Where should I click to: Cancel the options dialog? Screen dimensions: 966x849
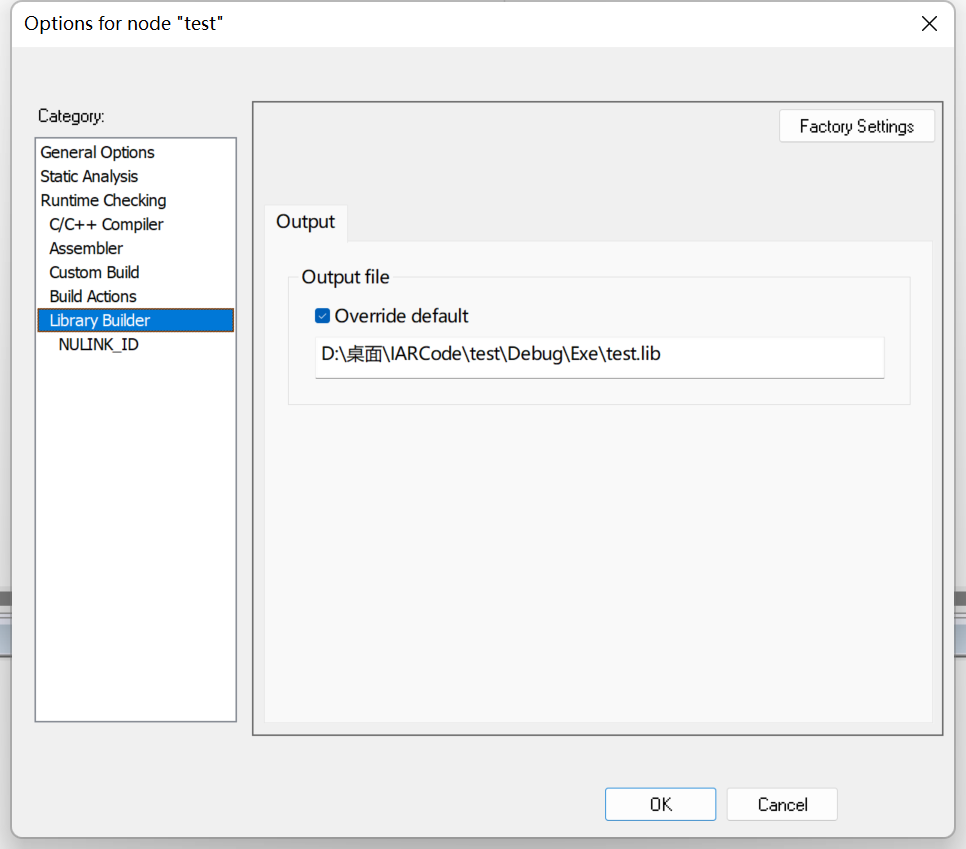(x=782, y=804)
